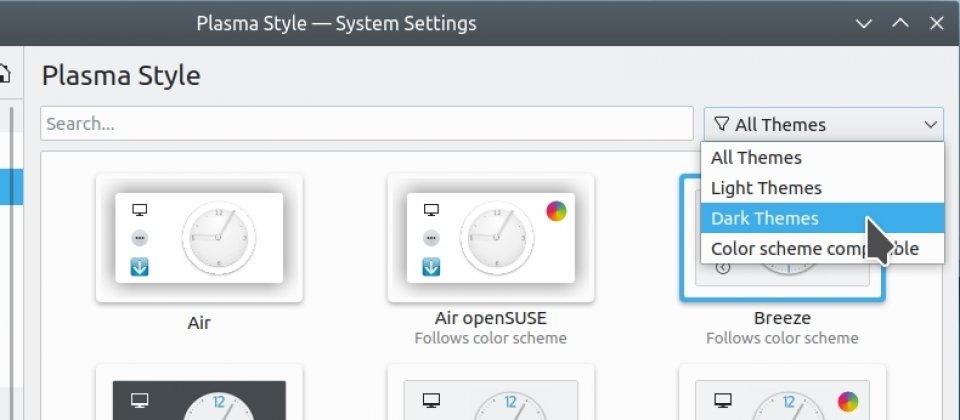Pick All Themes option in the open list
Viewport: 960px width, 420px height.
(x=822, y=158)
